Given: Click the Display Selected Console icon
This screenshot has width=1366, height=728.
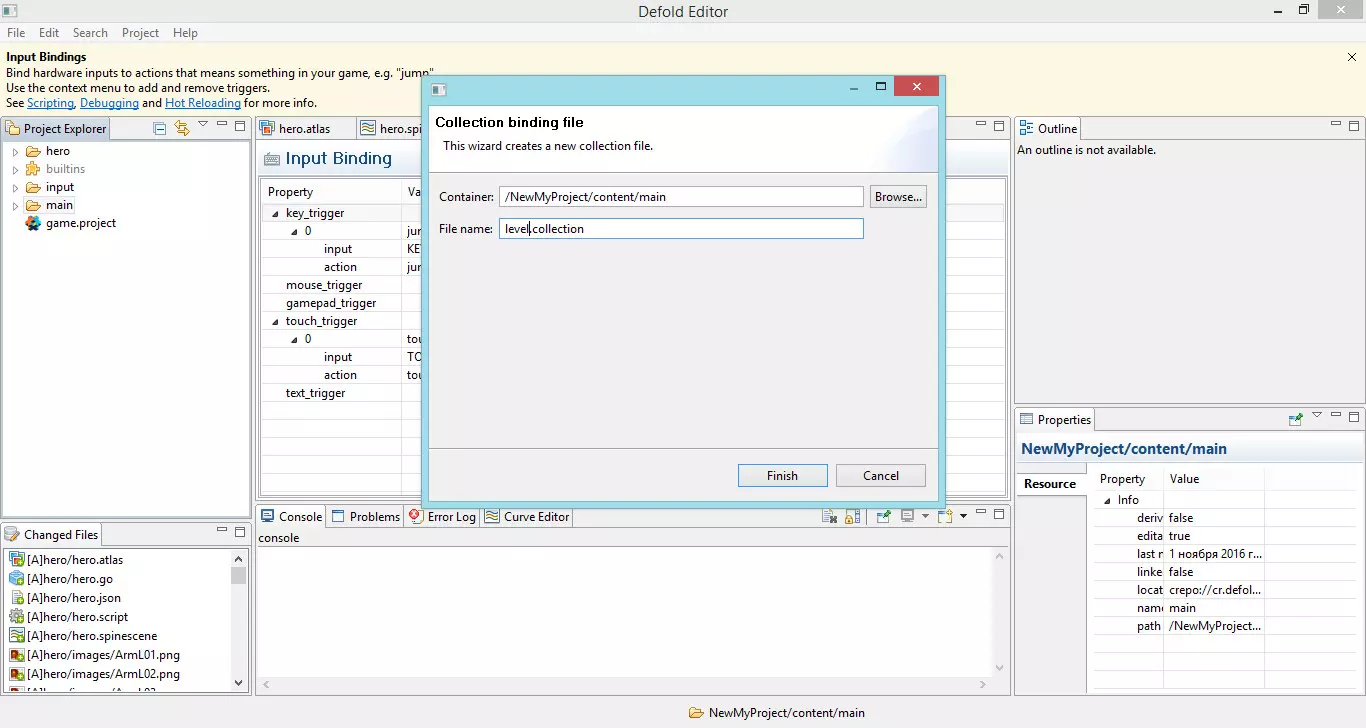Looking at the screenshot, I should [x=907, y=517].
